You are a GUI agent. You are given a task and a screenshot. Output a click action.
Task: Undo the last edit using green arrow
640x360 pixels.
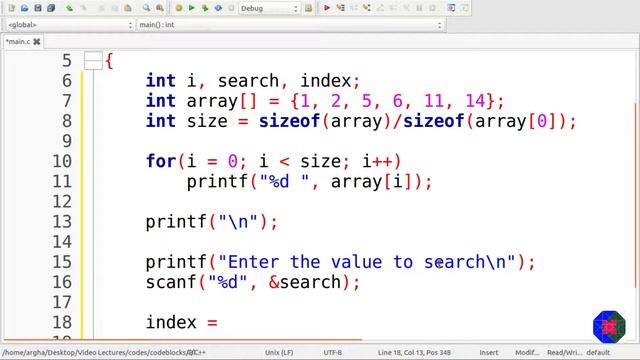tap(69, 8)
